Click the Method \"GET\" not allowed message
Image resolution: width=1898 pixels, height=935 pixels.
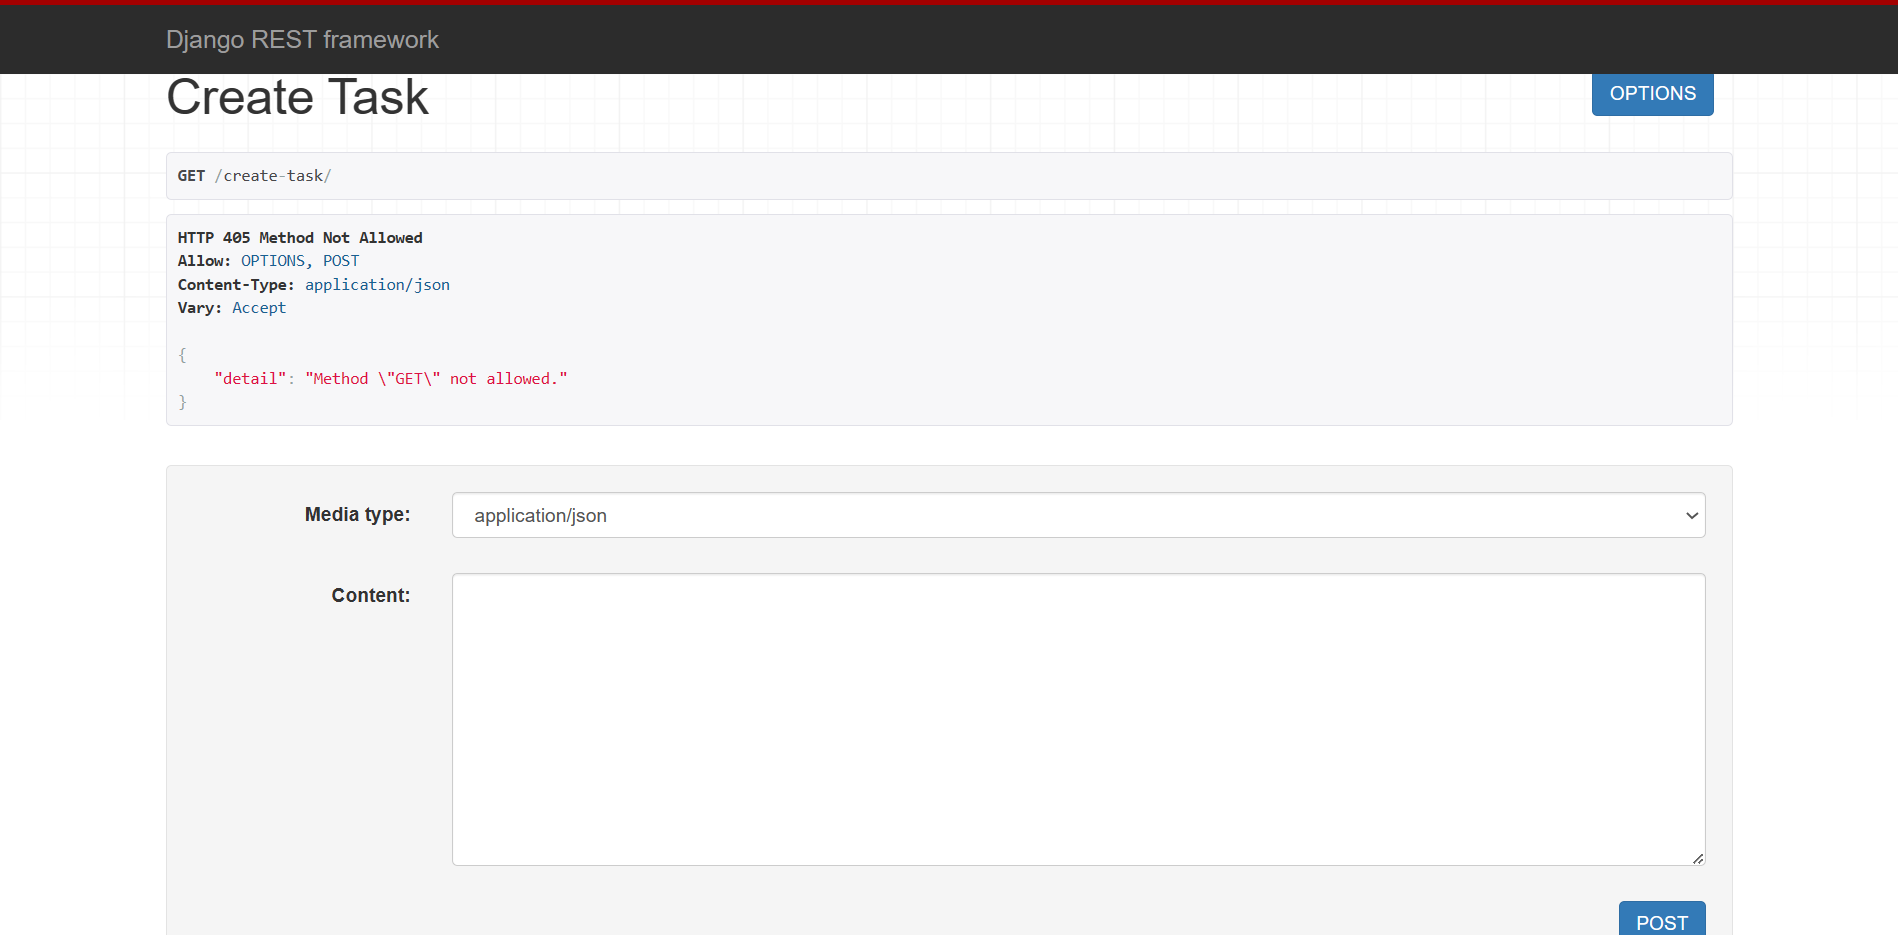pos(435,378)
